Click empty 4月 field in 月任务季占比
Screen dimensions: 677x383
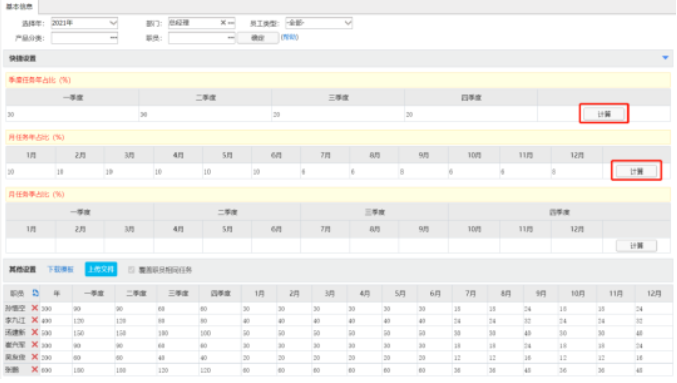click(178, 246)
